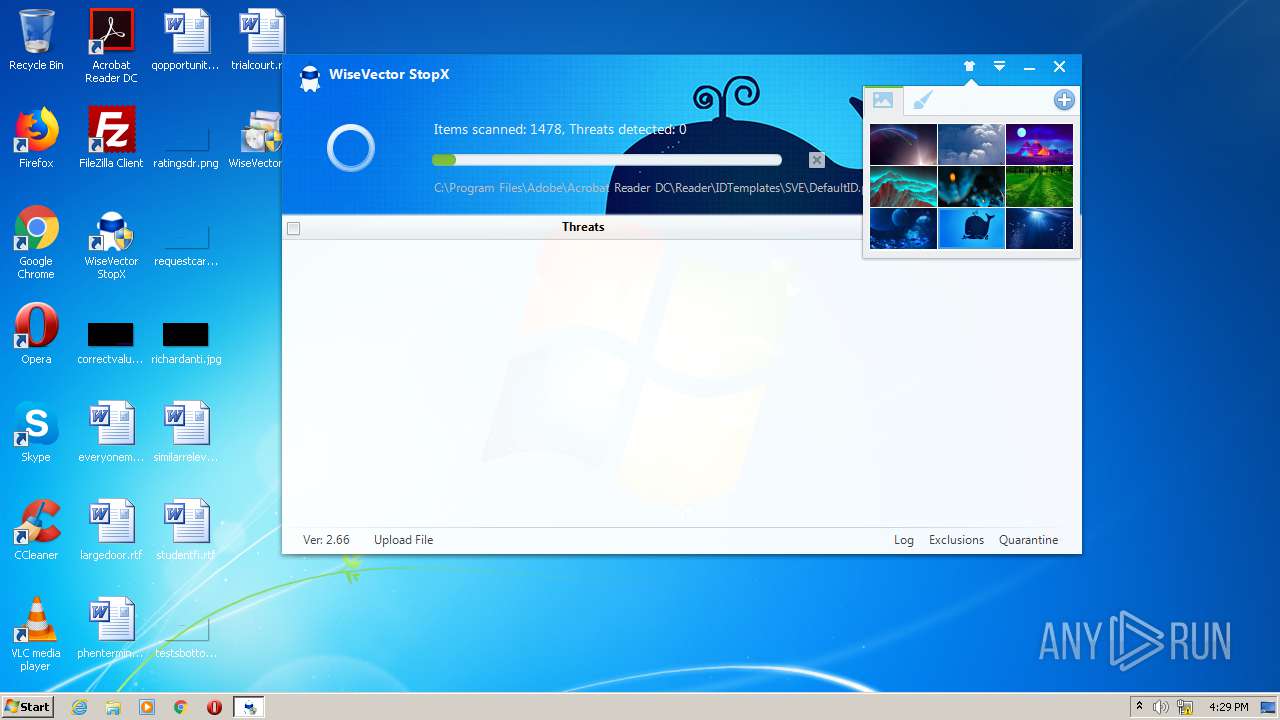The image size is (1280, 720).
Task: Open the Quarantine link
Action: click(x=1028, y=540)
